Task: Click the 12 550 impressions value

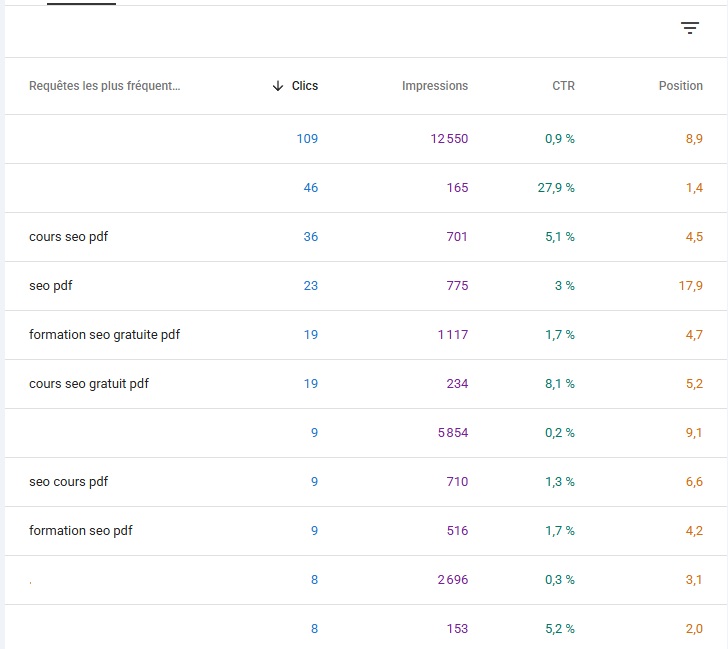Action: pos(449,139)
